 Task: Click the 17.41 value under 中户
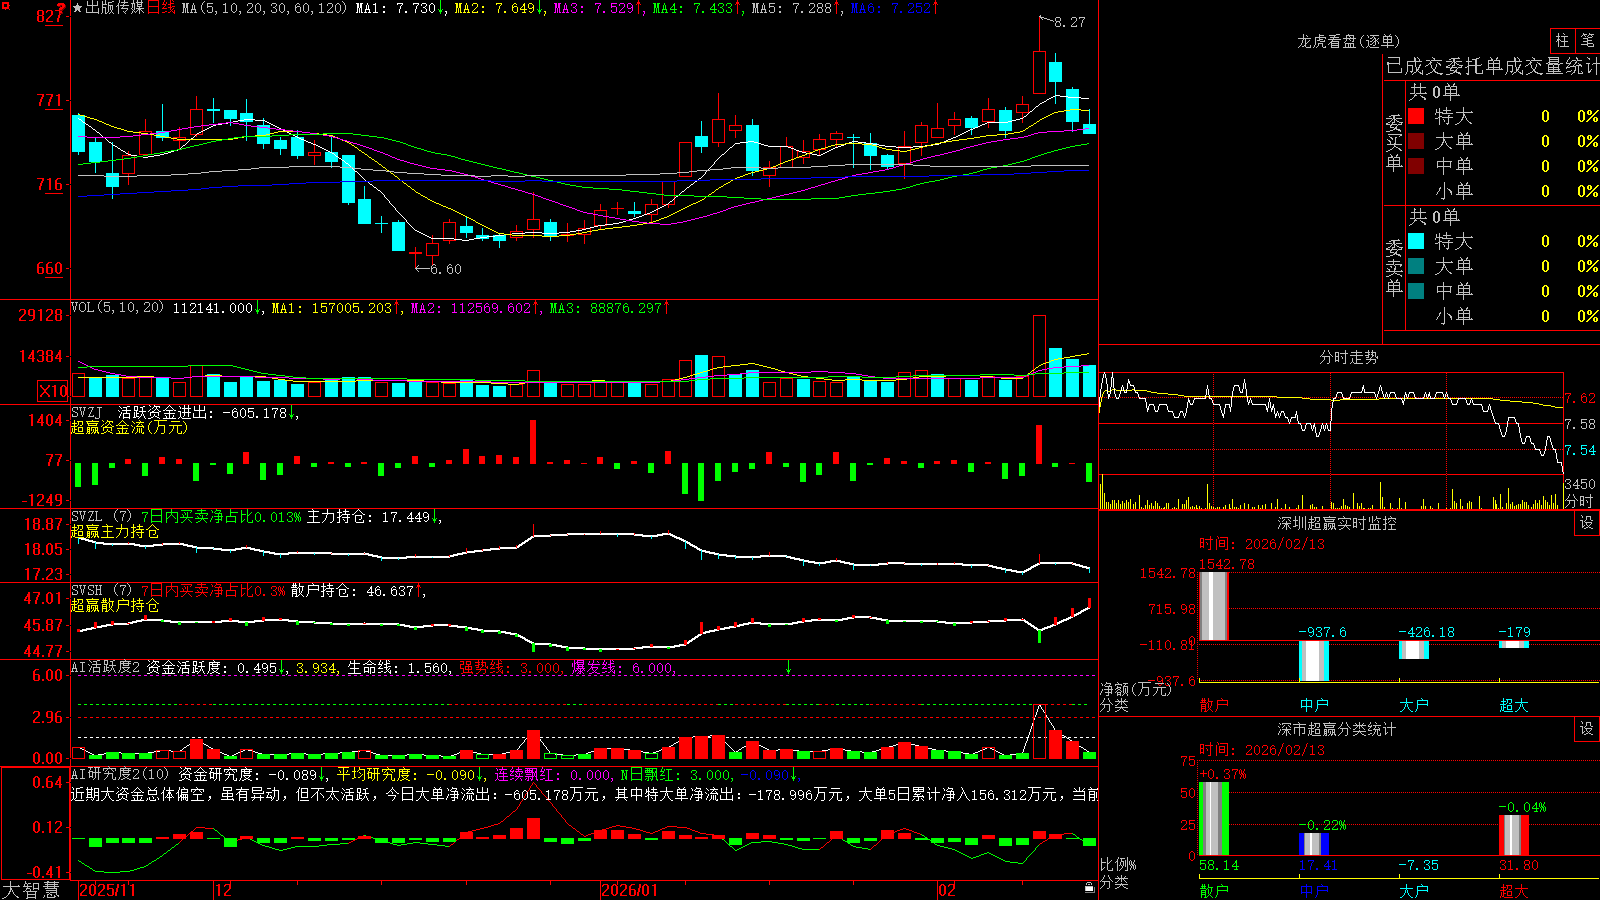(x=1318, y=865)
